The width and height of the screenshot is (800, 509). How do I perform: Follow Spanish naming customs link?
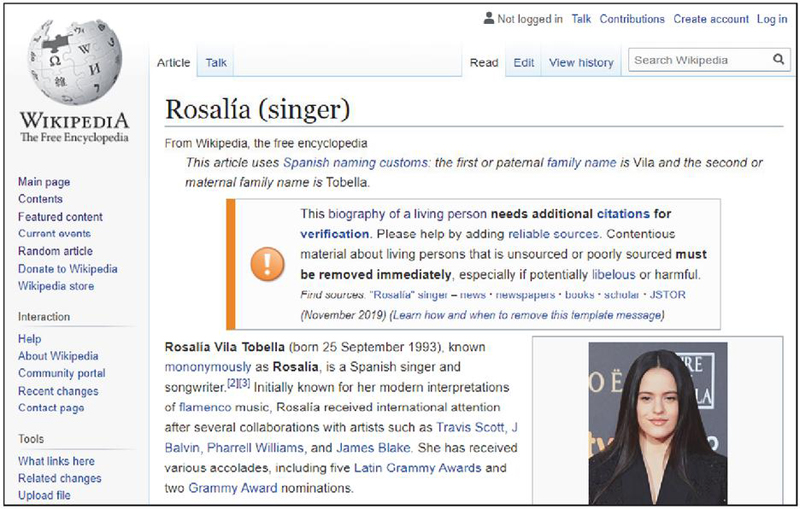click(x=356, y=163)
